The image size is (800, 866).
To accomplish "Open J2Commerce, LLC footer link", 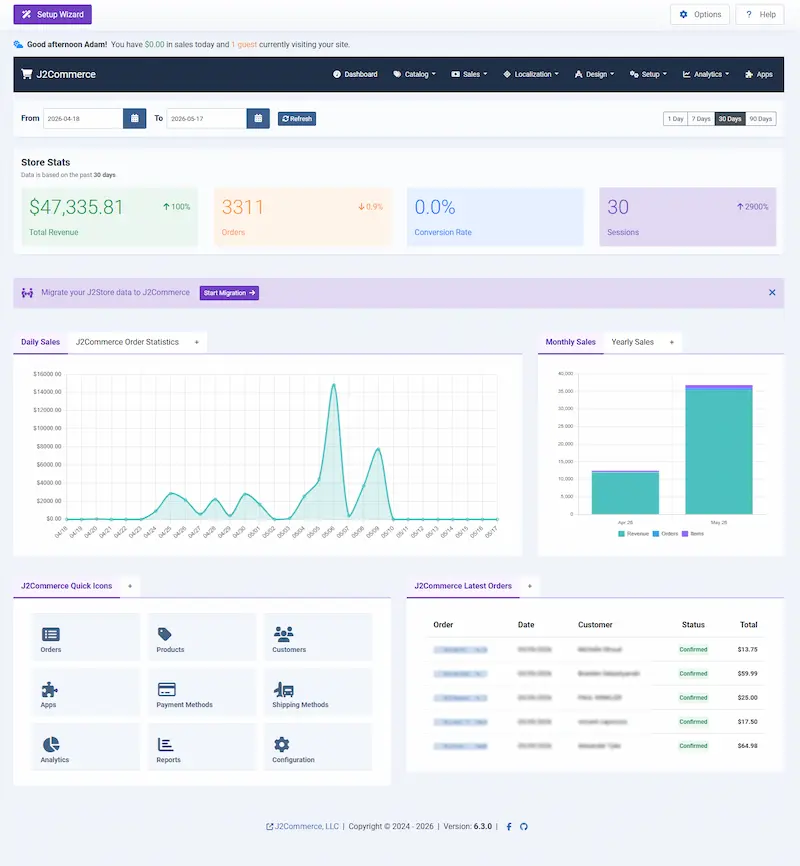I will [x=302, y=826].
